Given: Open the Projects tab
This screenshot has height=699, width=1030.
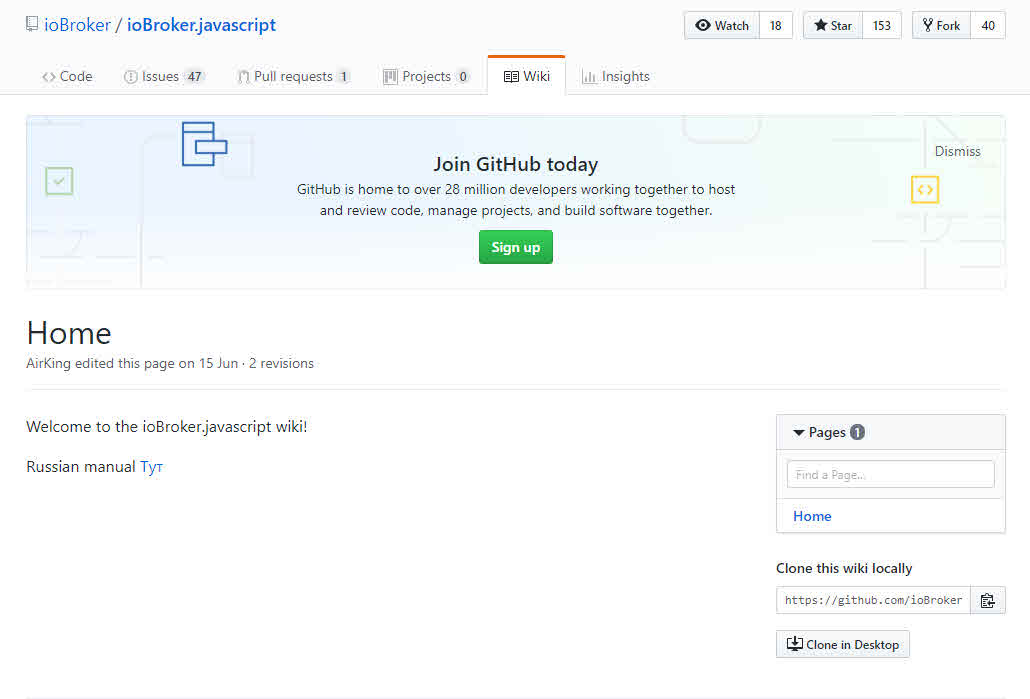Looking at the screenshot, I should click(x=426, y=76).
